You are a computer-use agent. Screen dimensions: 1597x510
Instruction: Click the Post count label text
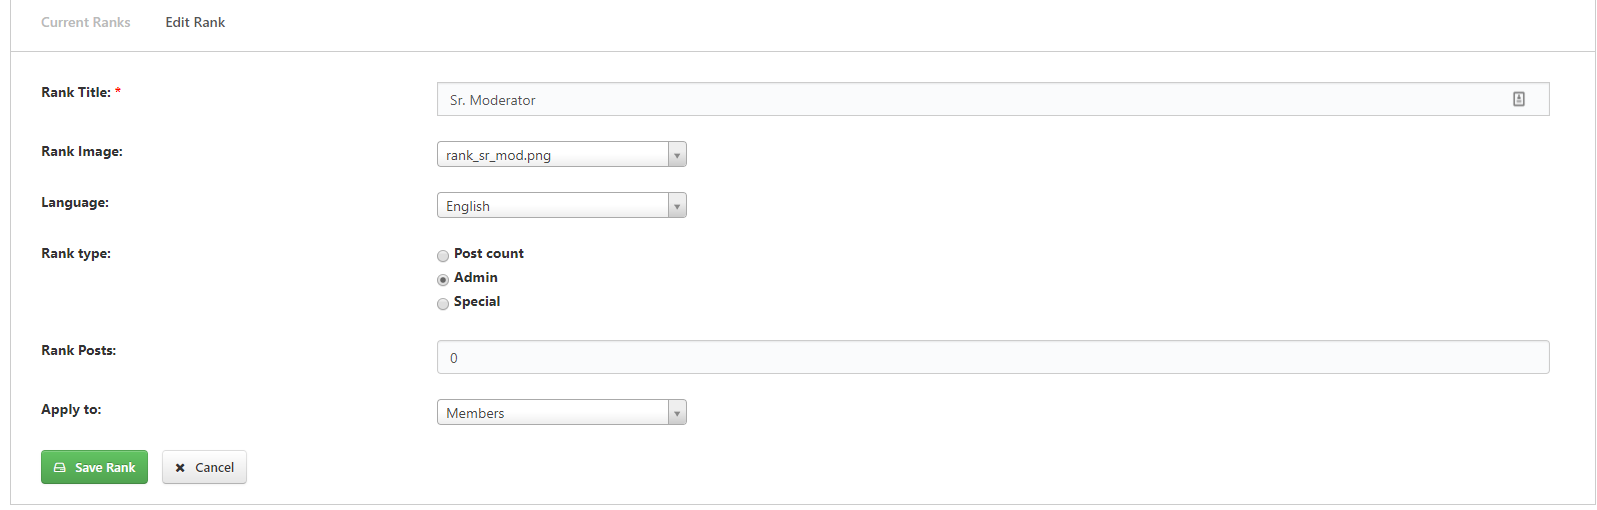pos(489,253)
